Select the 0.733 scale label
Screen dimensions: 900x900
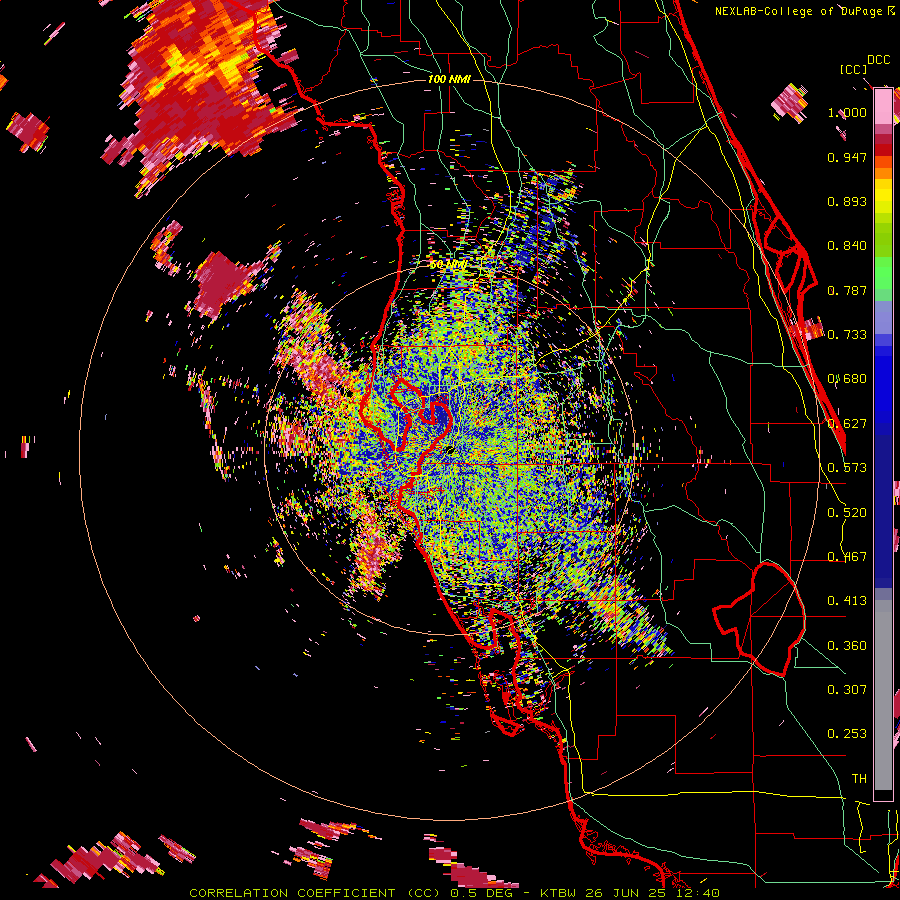coord(847,335)
